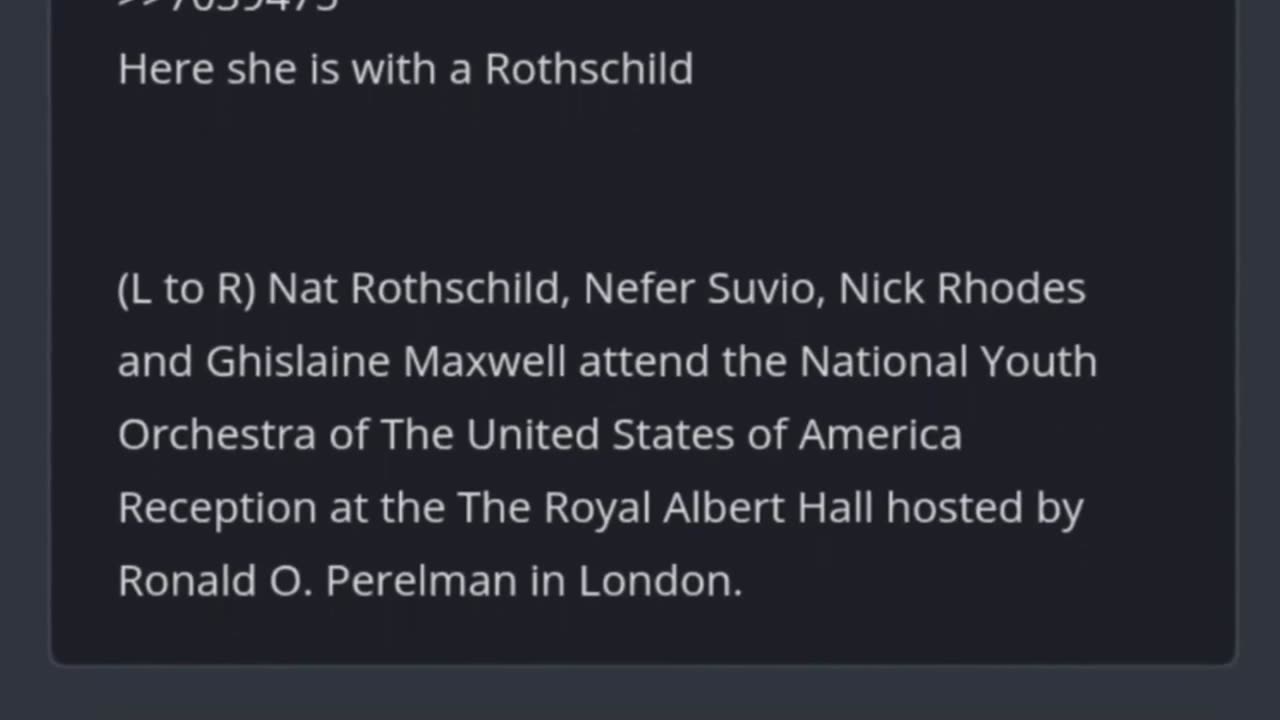Click the "(L to R)" caption prefix
The width and height of the screenshot is (1280, 720).
click(x=187, y=289)
